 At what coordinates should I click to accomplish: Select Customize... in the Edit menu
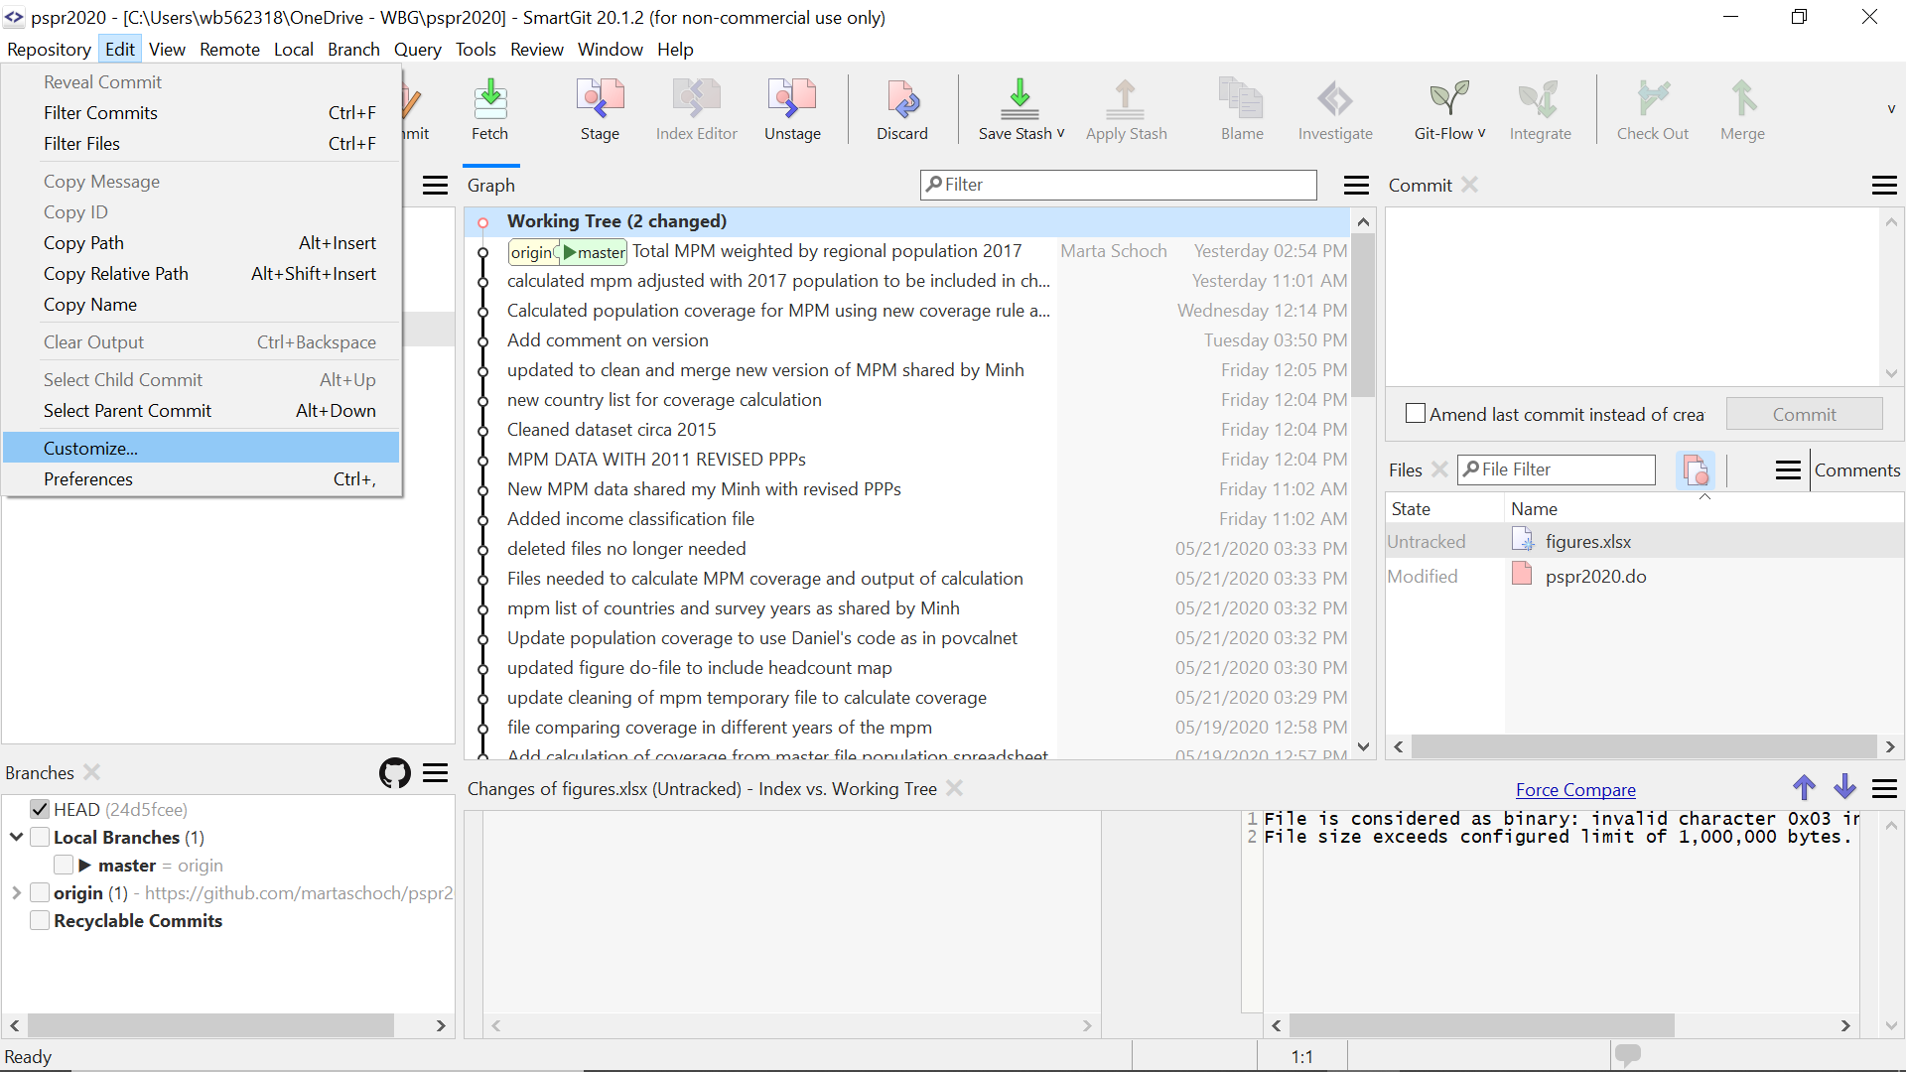[x=201, y=448]
